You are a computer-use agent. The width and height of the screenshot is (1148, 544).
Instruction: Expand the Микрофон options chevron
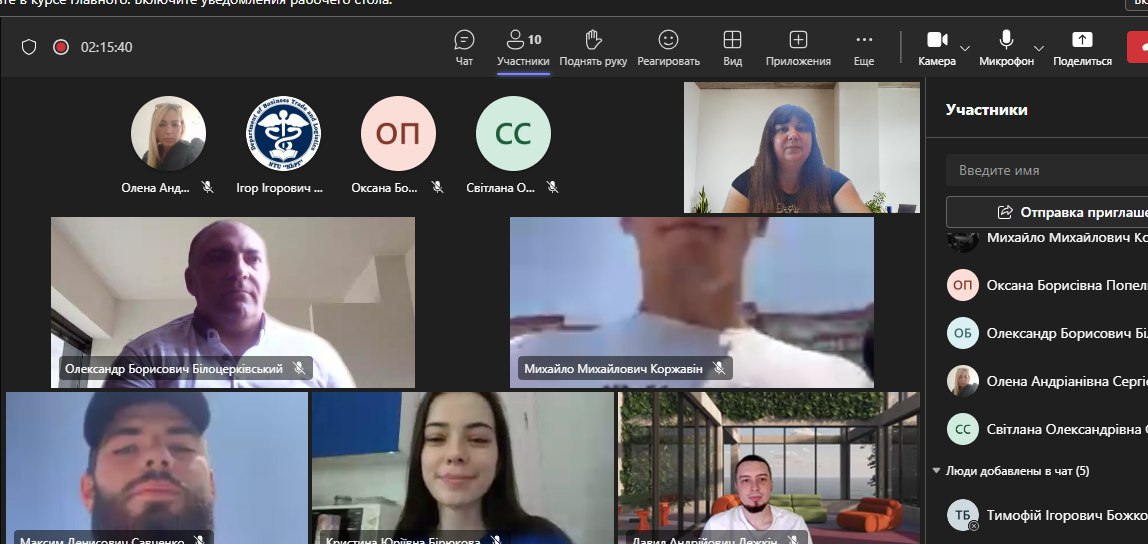click(1039, 48)
